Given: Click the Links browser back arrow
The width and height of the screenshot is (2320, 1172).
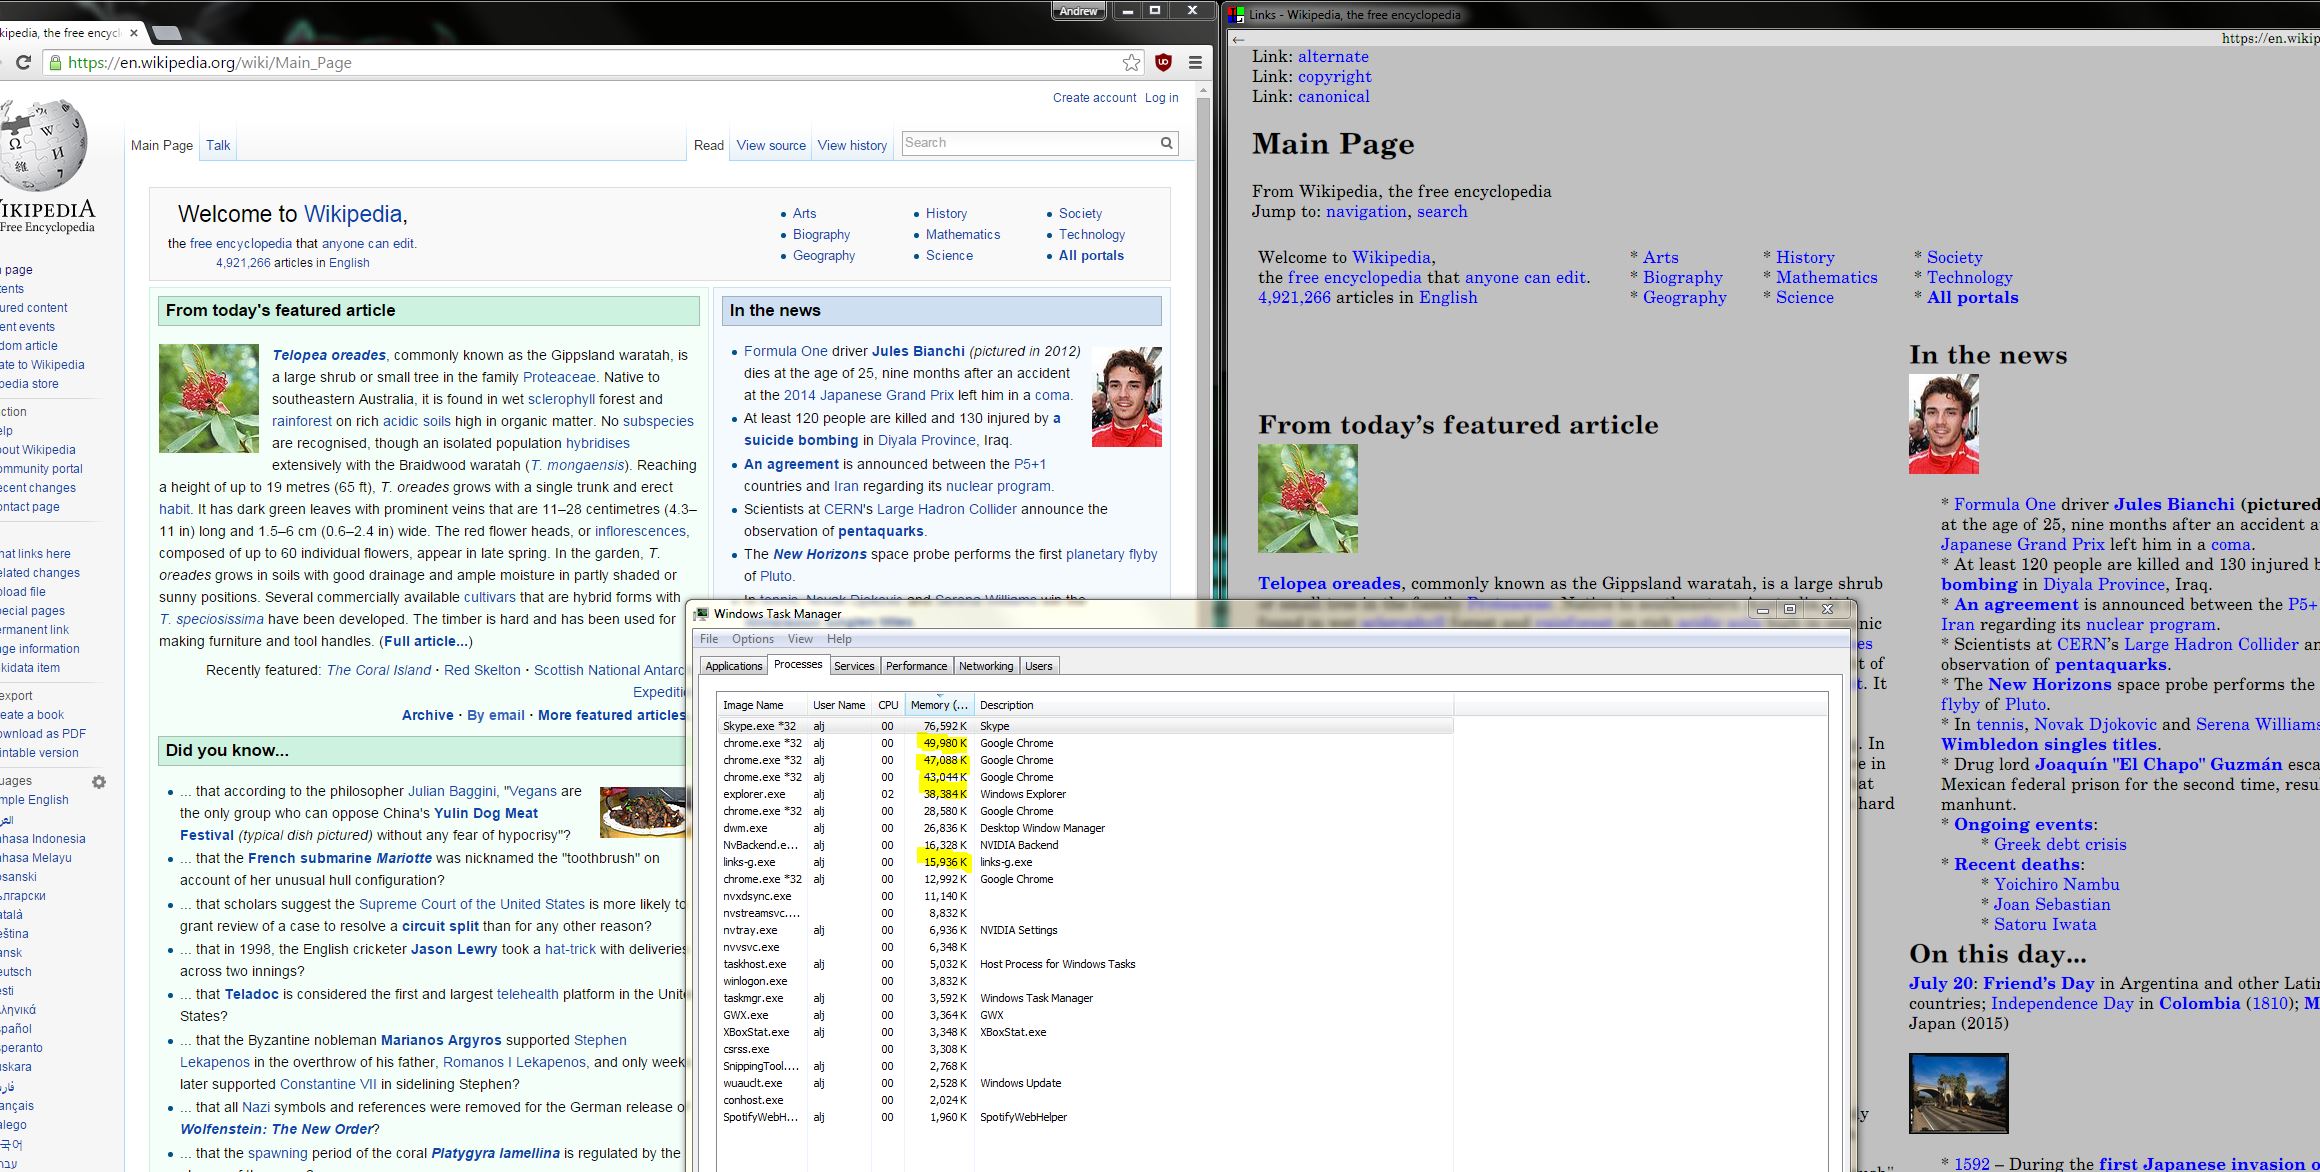Looking at the screenshot, I should (x=1239, y=39).
